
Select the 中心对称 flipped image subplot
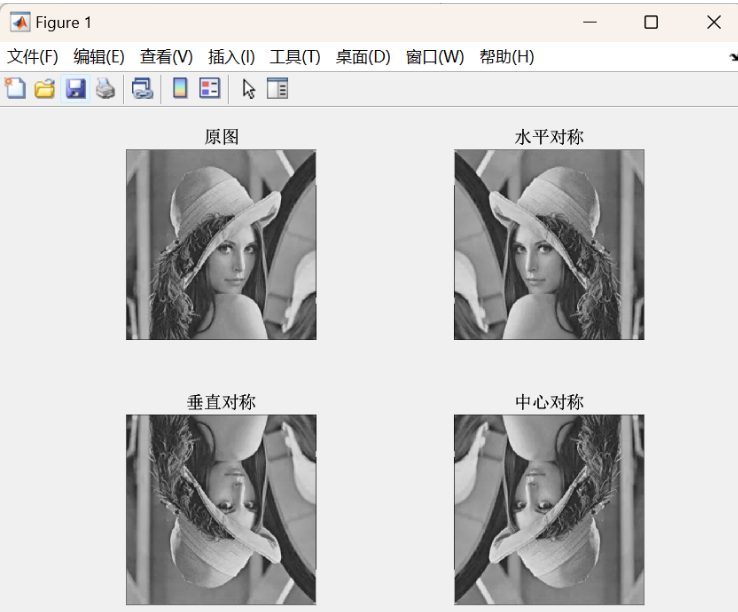tap(549, 509)
